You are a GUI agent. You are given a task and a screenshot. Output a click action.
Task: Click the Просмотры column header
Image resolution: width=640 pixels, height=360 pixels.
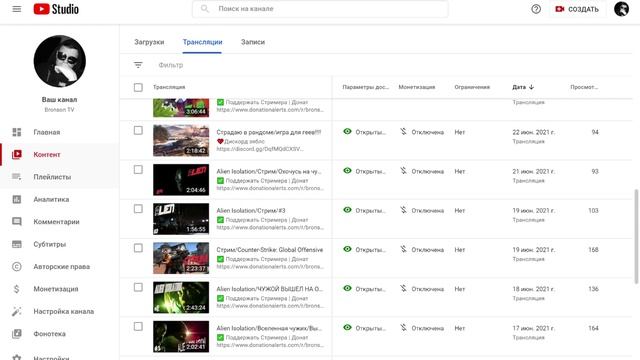coord(584,87)
